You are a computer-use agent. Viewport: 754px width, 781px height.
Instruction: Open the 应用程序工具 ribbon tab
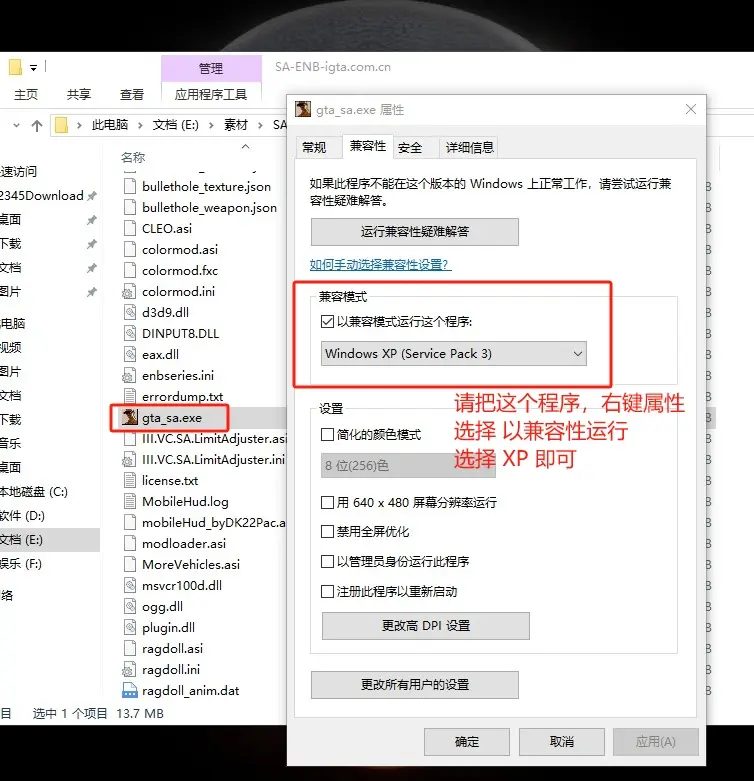click(x=211, y=94)
